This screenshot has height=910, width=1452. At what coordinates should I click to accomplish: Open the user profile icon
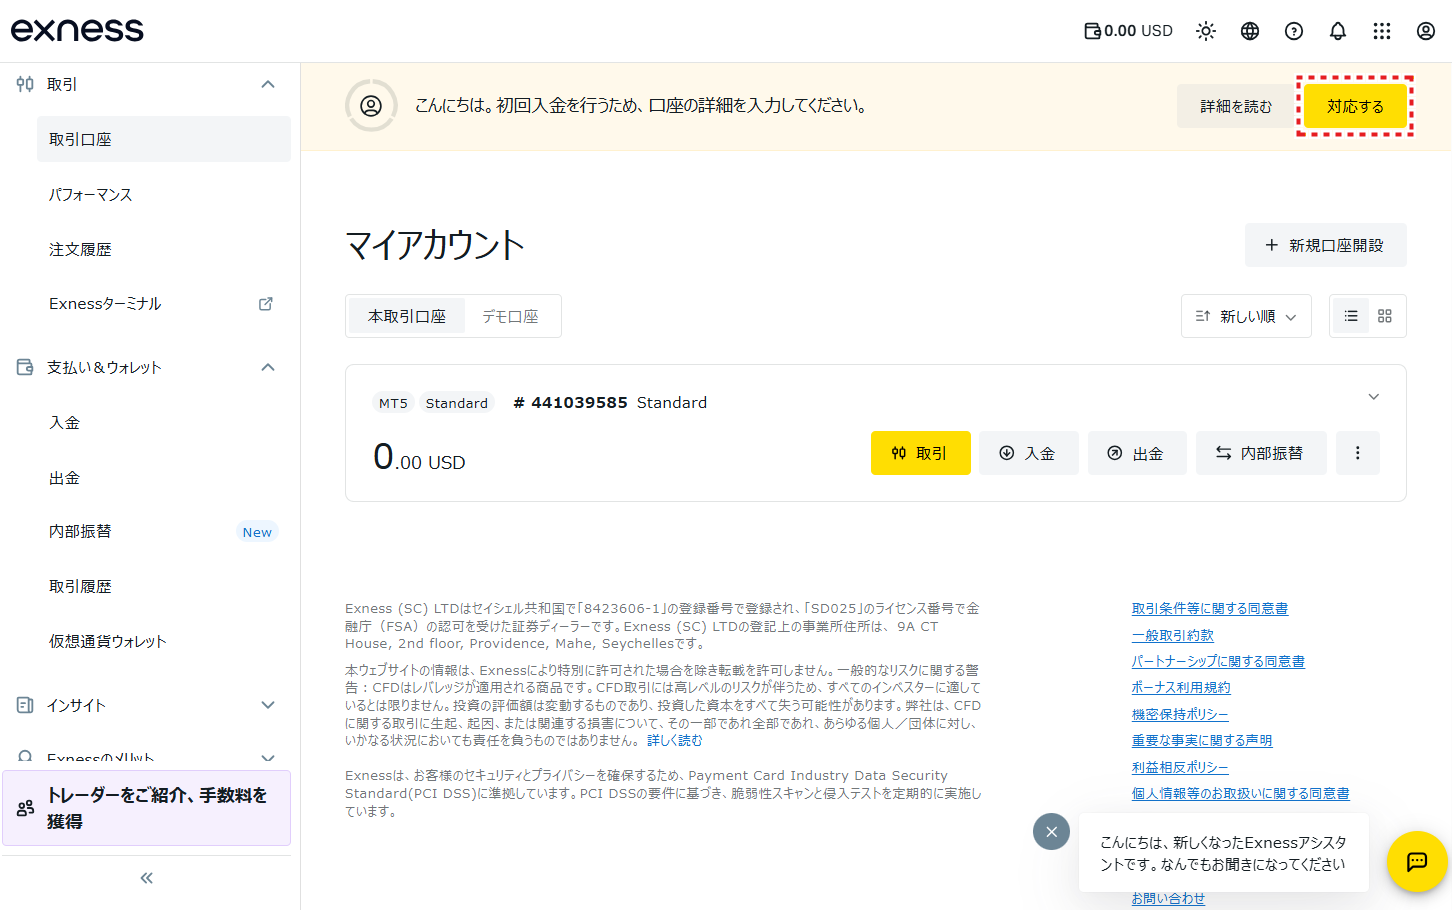tap(1426, 31)
